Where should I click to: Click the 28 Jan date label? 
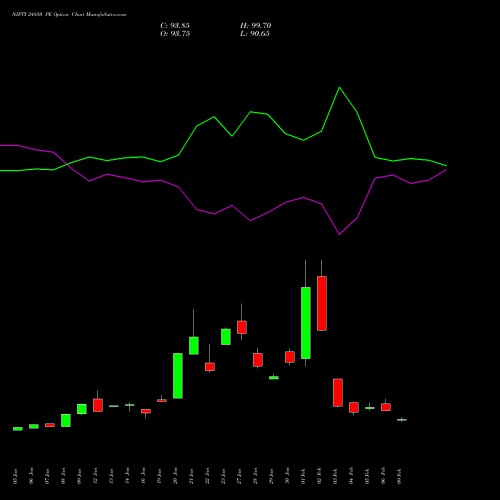[256, 476]
